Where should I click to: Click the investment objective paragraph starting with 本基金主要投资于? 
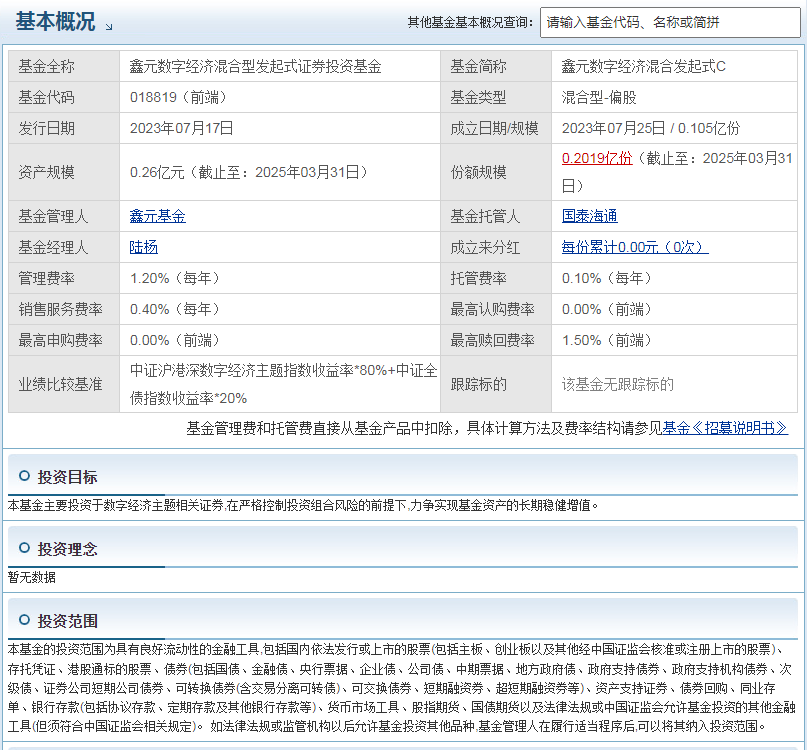304,505
